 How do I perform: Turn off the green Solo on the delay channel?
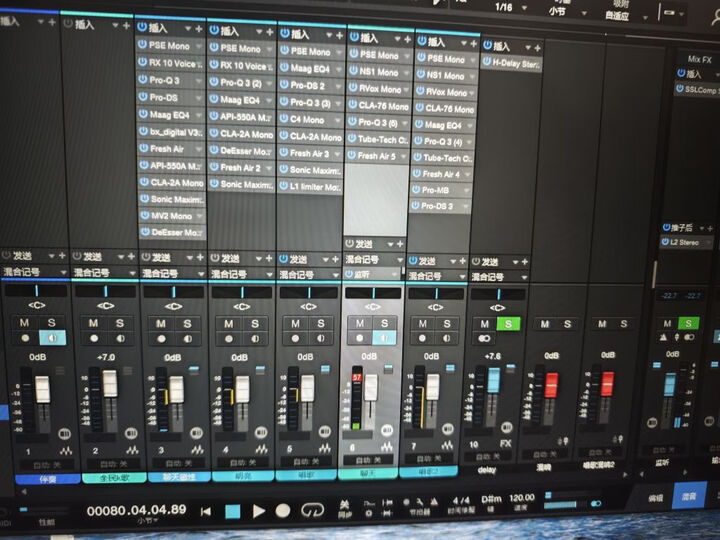click(x=508, y=324)
